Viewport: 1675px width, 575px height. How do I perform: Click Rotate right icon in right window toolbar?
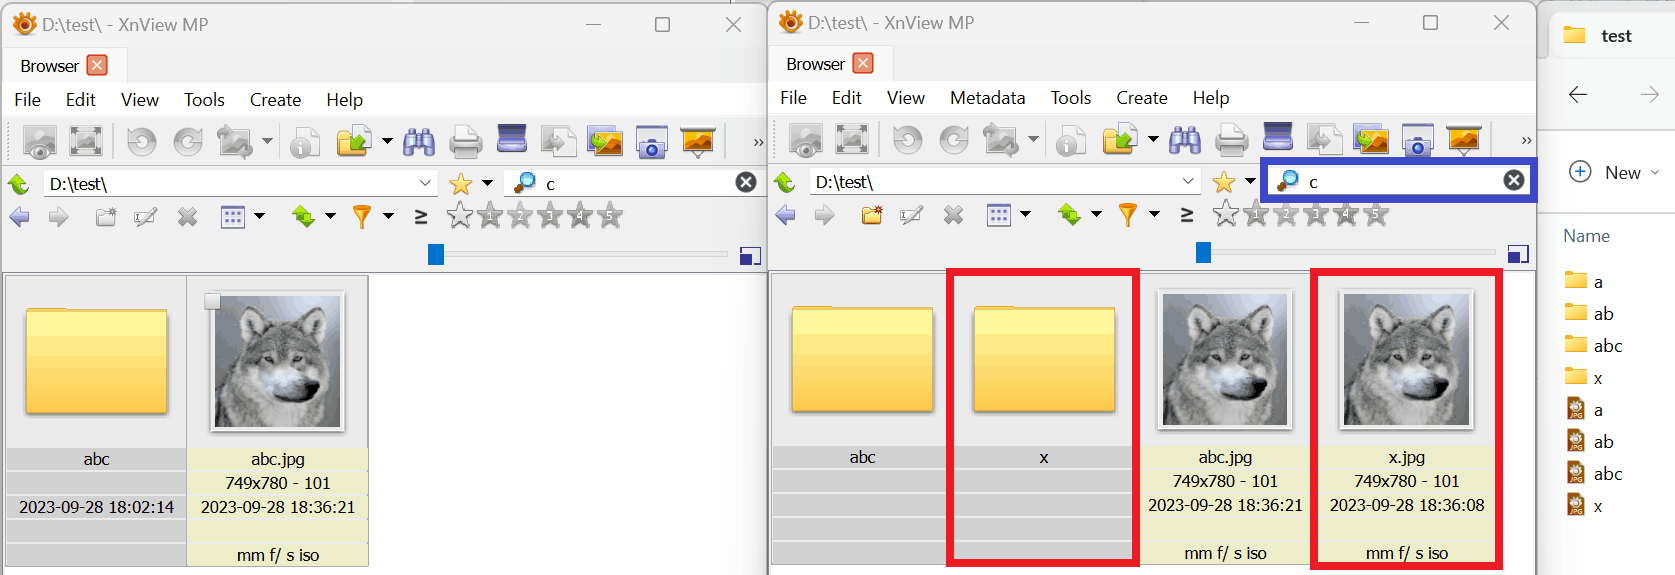pyautogui.click(x=954, y=140)
